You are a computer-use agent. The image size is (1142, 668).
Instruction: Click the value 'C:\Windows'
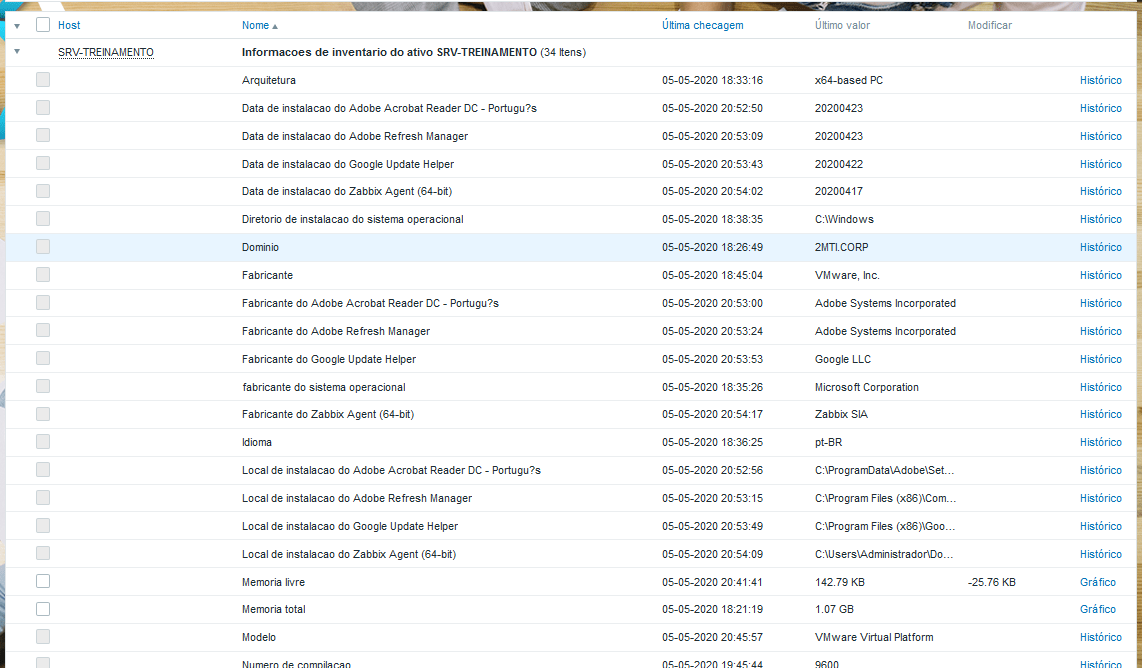click(x=844, y=219)
